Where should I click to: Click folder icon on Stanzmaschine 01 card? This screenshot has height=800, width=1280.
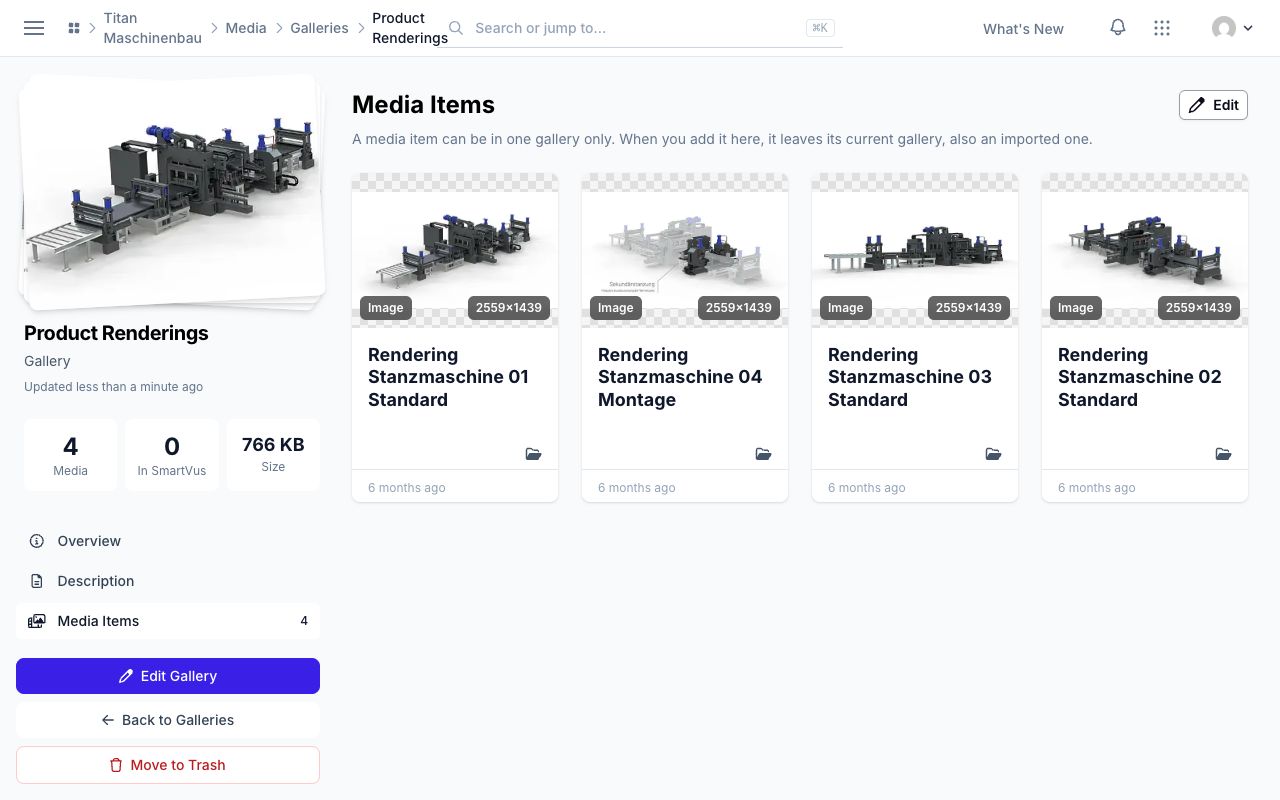coord(534,454)
